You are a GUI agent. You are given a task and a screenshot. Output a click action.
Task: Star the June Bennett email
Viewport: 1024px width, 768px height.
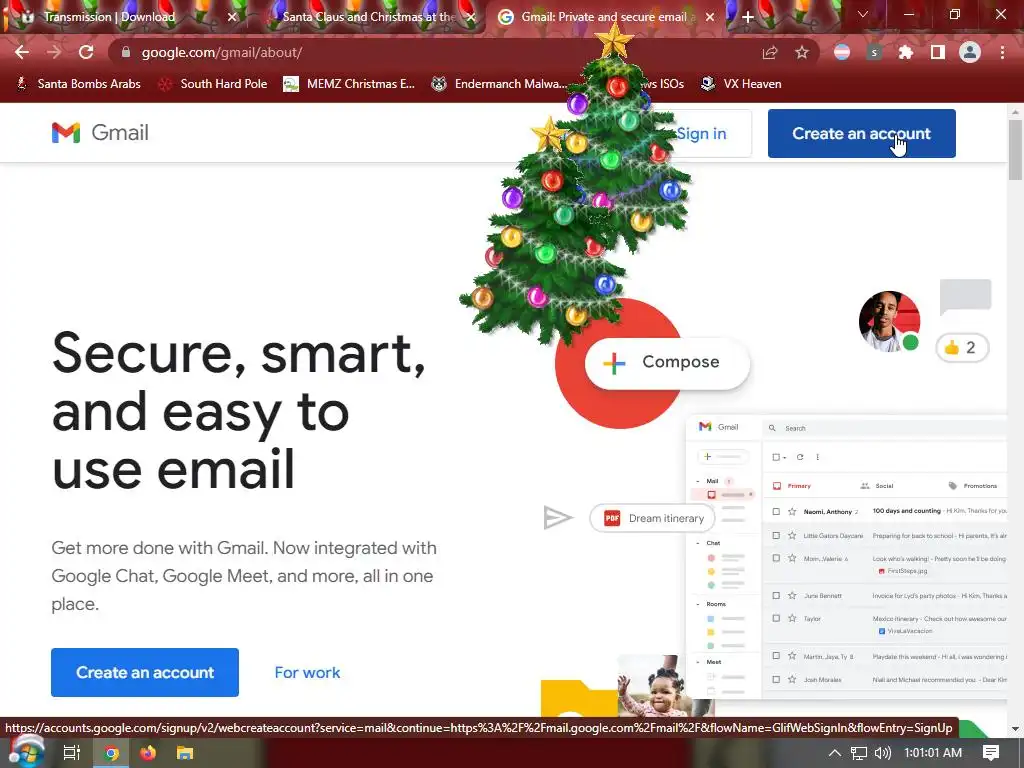tap(792, 596)
